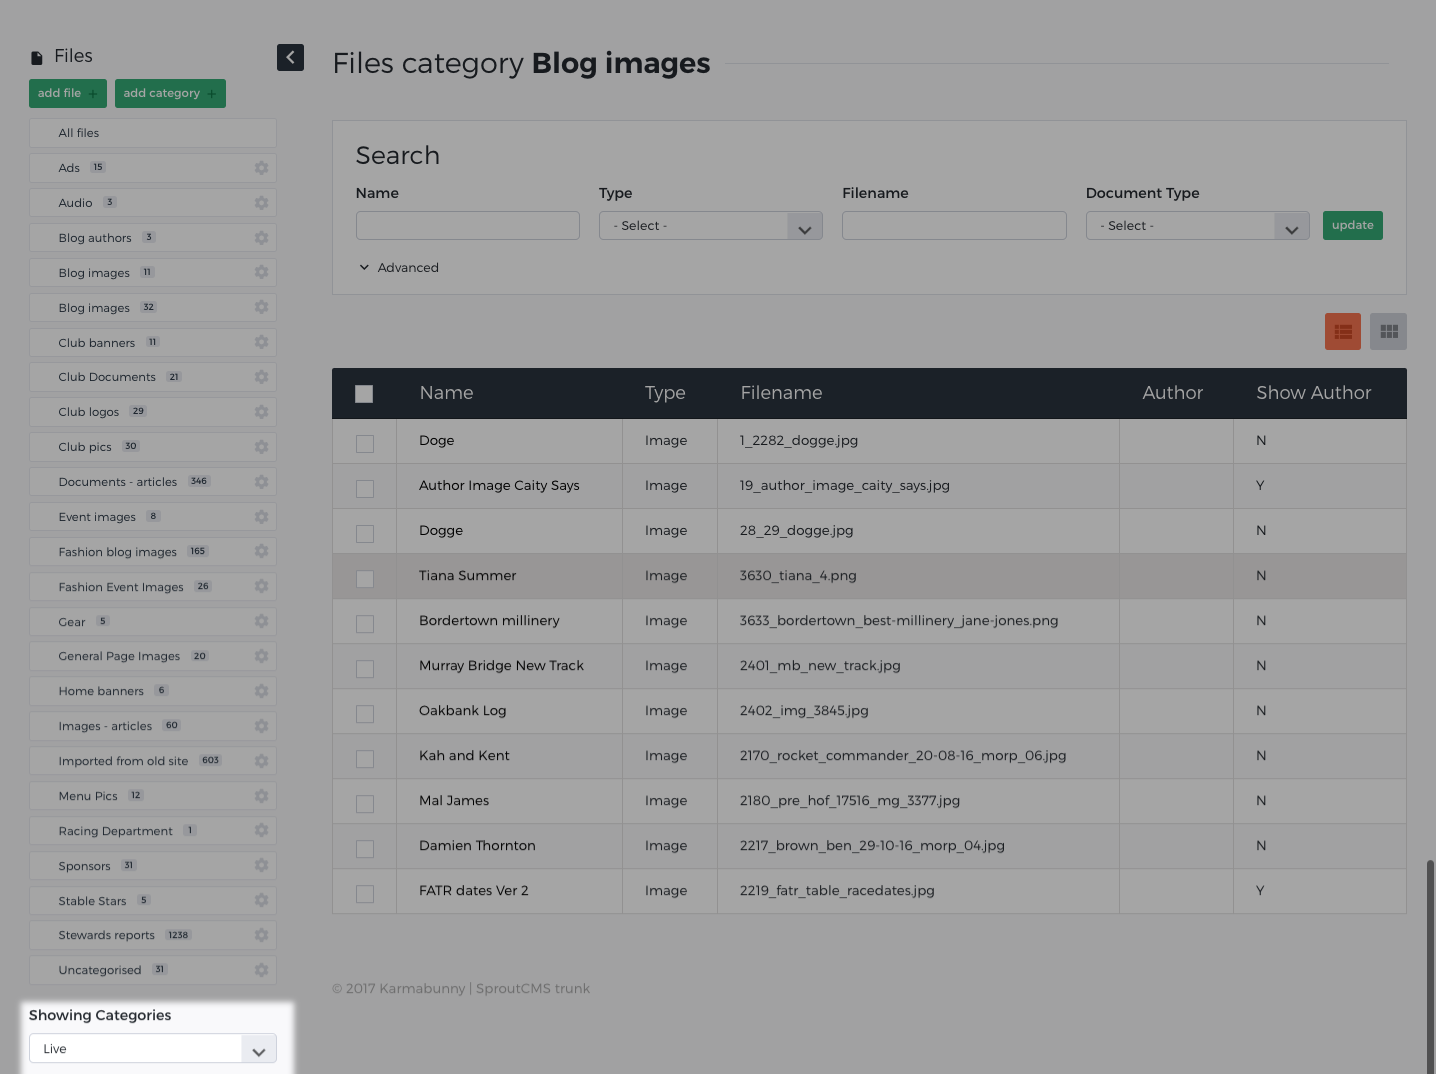This screenshot has height=1074, width=1436.
Task: Check the box for Author Image Caity Says
Action: click(365, 489)
